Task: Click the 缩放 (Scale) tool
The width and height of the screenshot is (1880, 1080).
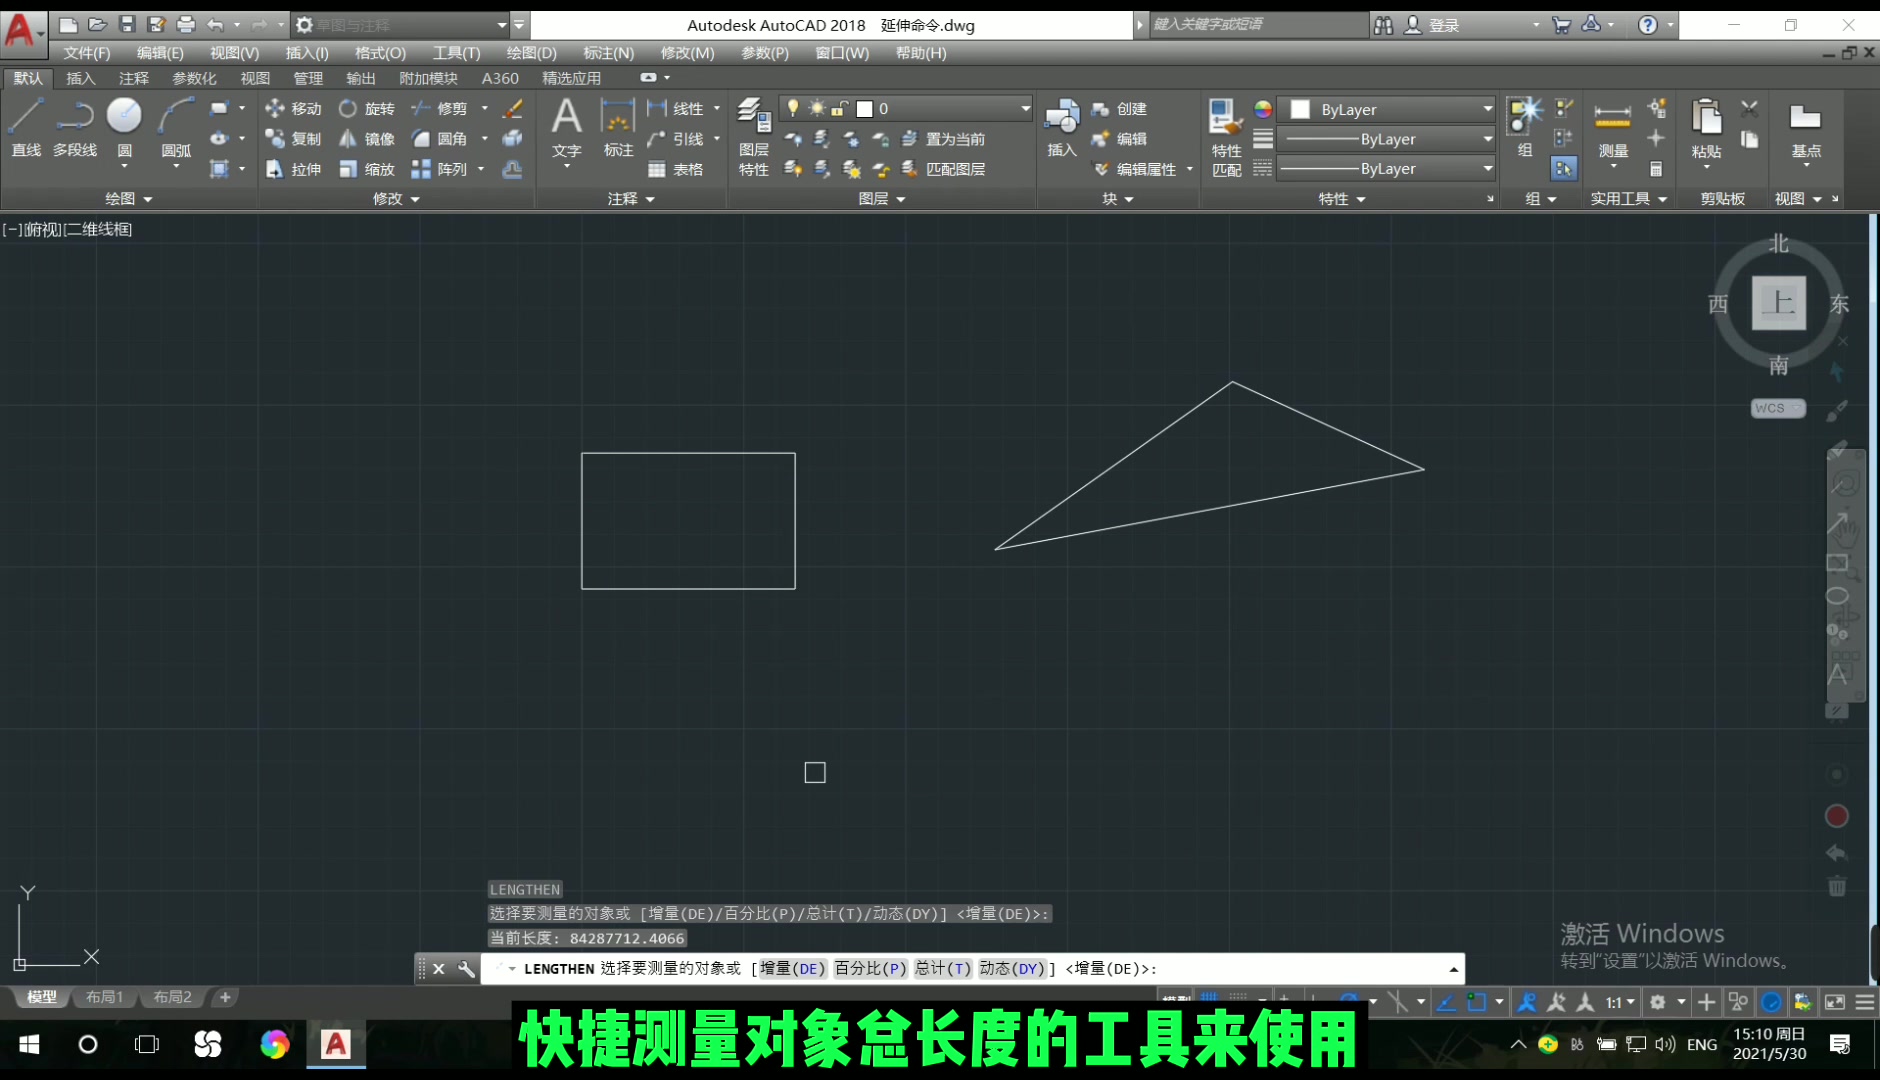Action: pos(366,169)
